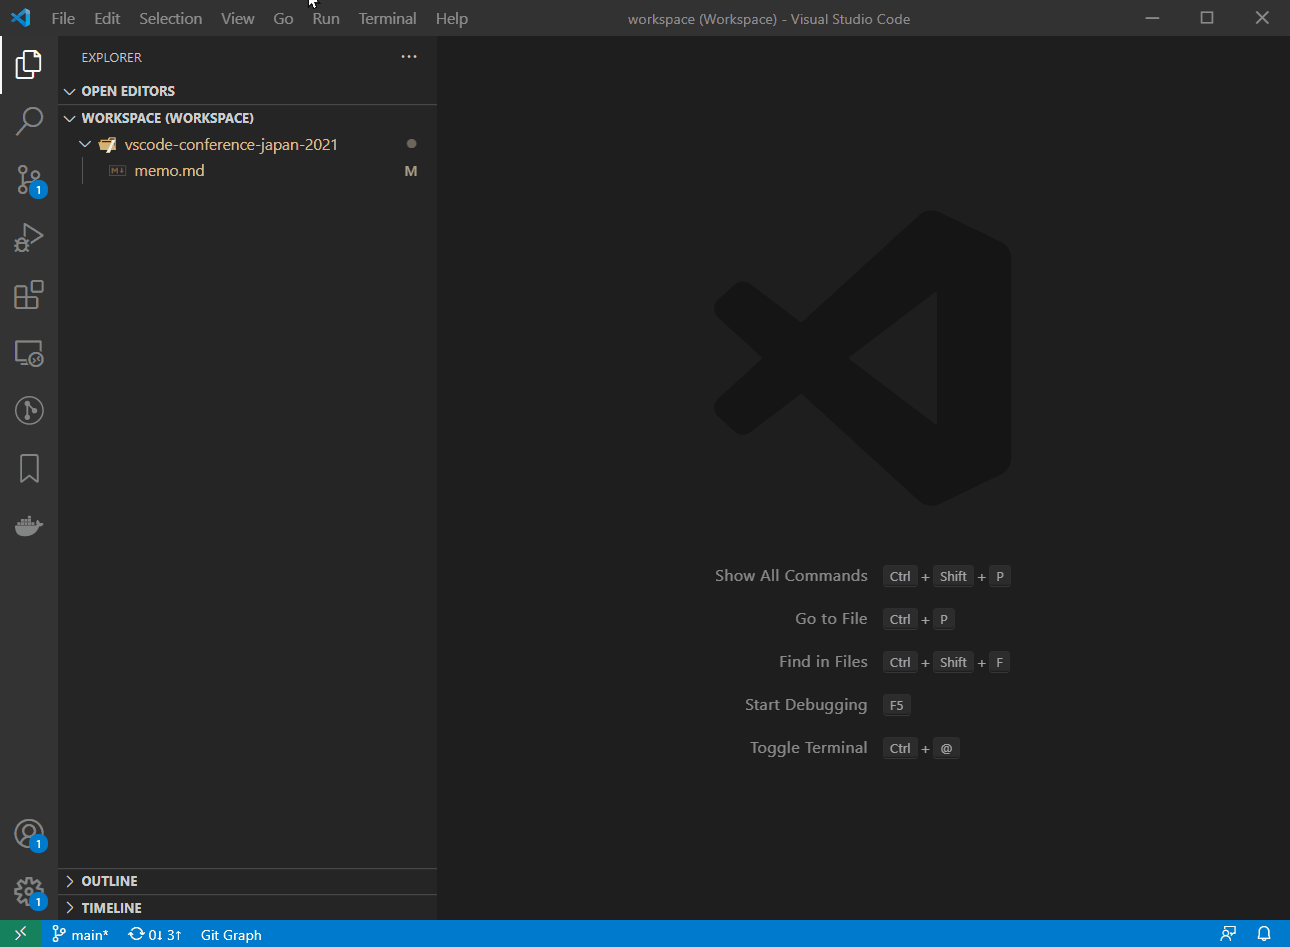1290x947 pixels.
Task: Open the Explorer view in activity bar
Action: pos(29,64)
